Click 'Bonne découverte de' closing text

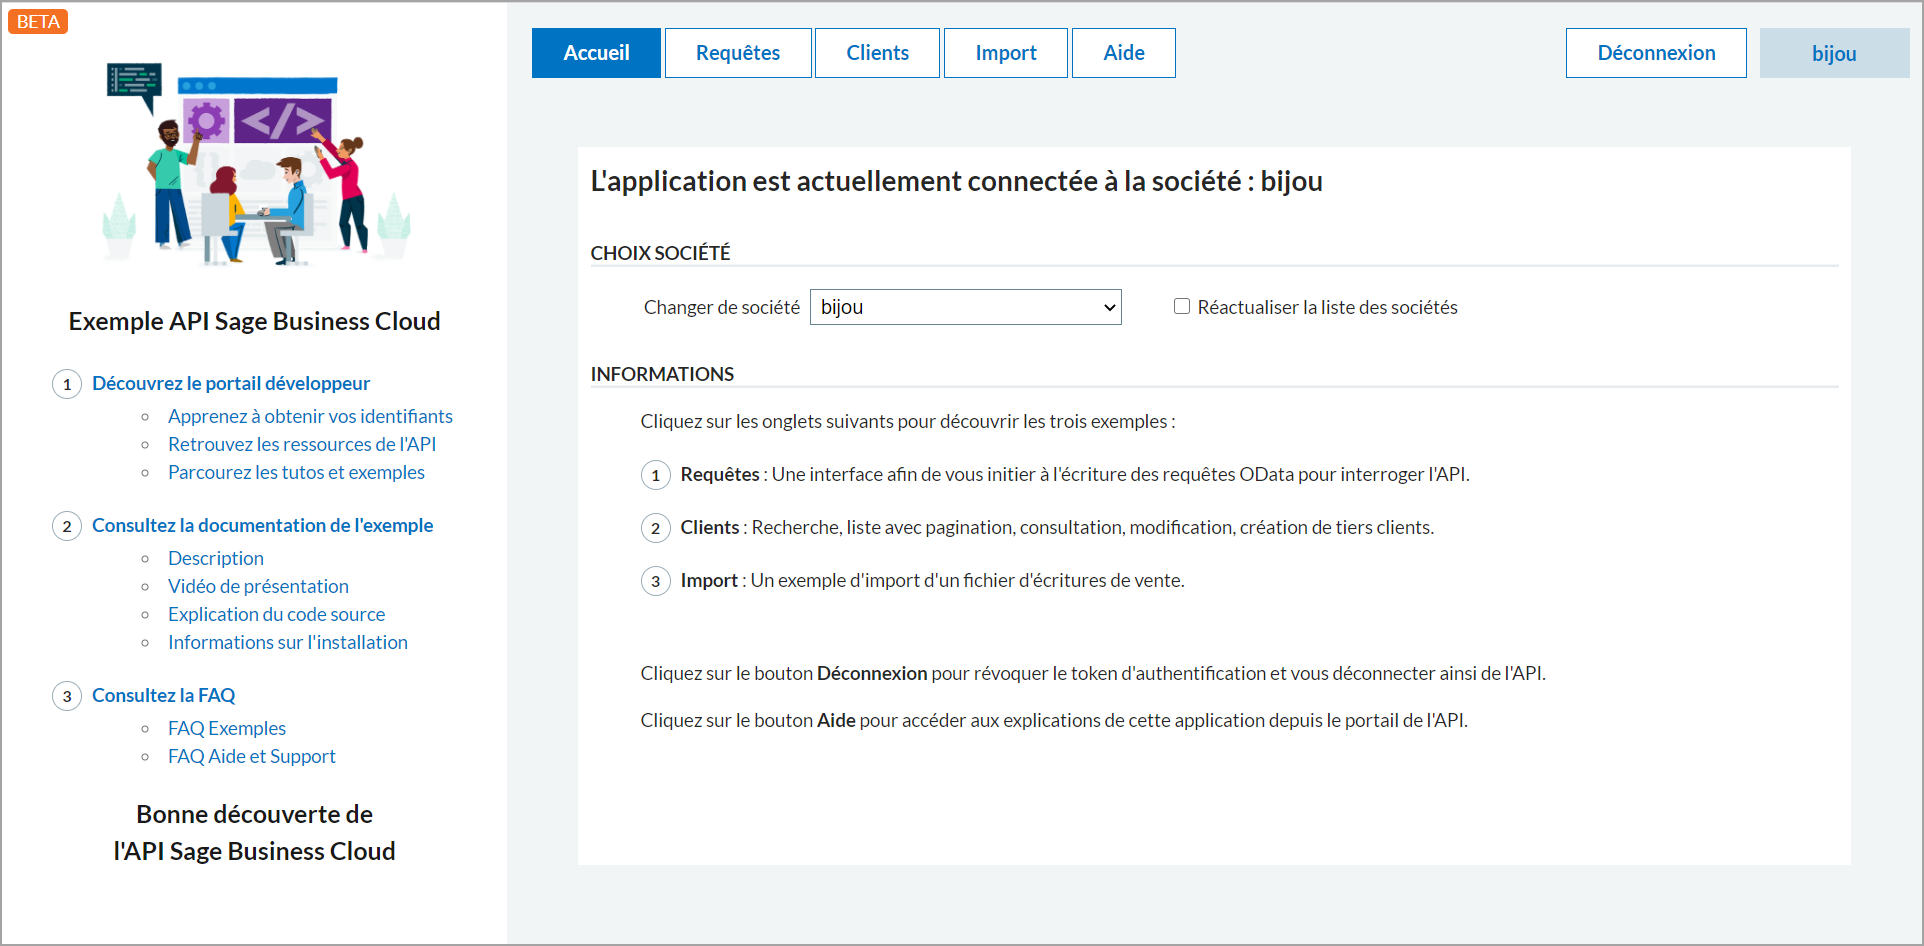[x=254, y=814]
